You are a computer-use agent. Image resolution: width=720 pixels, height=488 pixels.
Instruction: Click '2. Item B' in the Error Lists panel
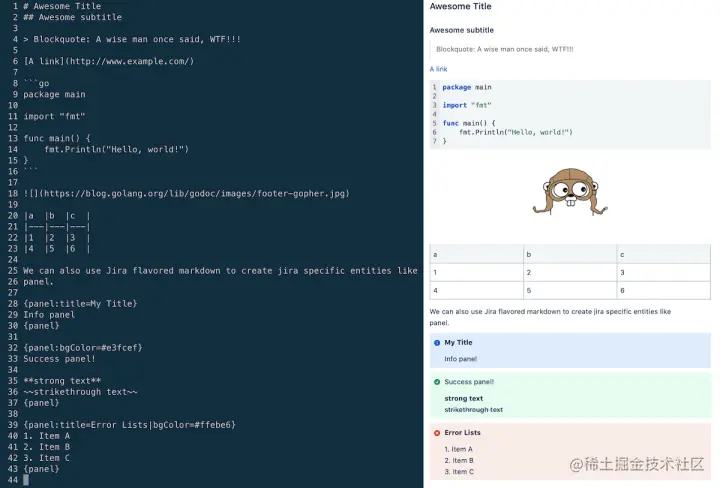pyautogui.click(x=459, y=460)
